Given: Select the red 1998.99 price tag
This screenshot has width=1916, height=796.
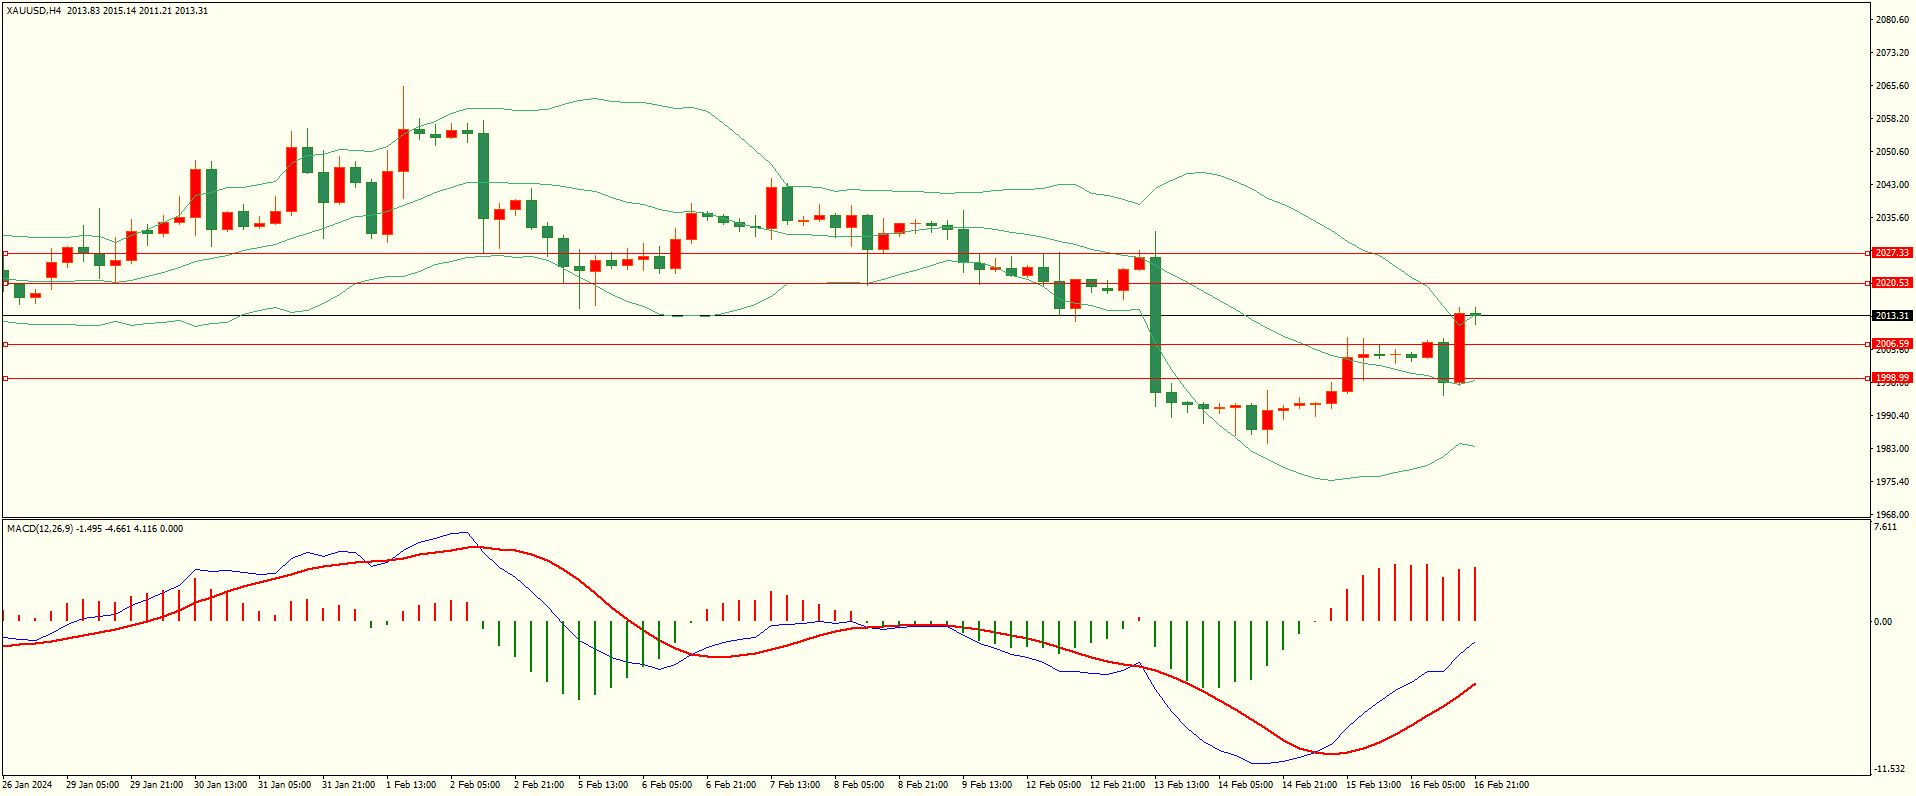Looking at the screenshot, I should click(1892, 378).
